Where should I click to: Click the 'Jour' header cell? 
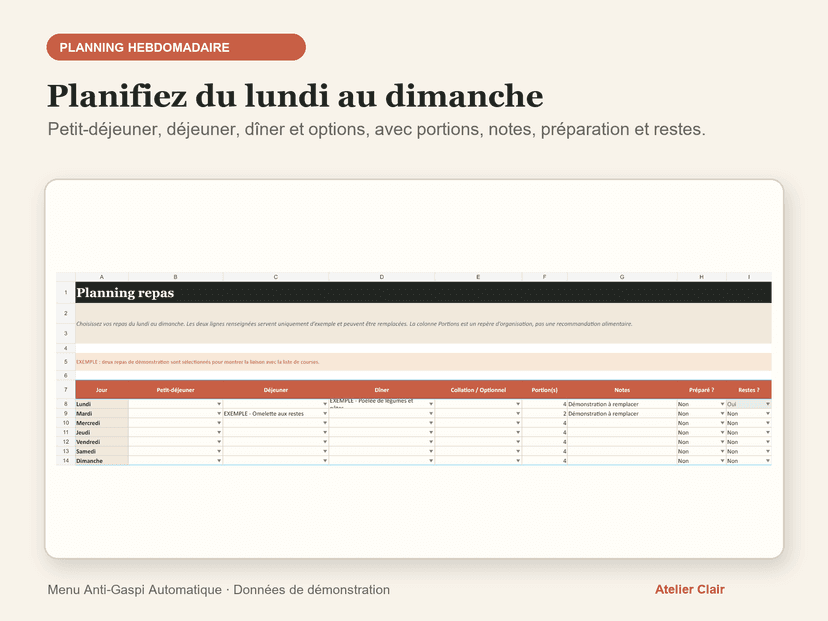tap(102, 390)
